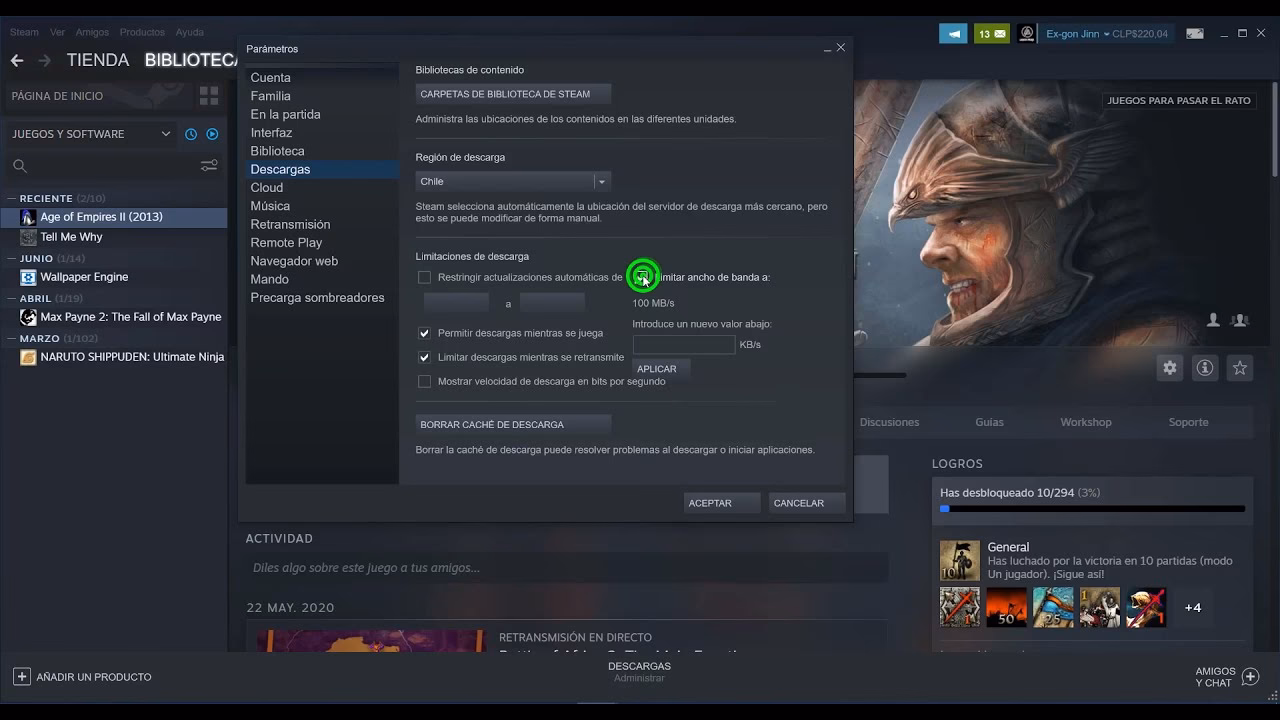Click the Max Payne 2 icon
The width and height of the screenshot is (1280, 720).
[28, 317]
